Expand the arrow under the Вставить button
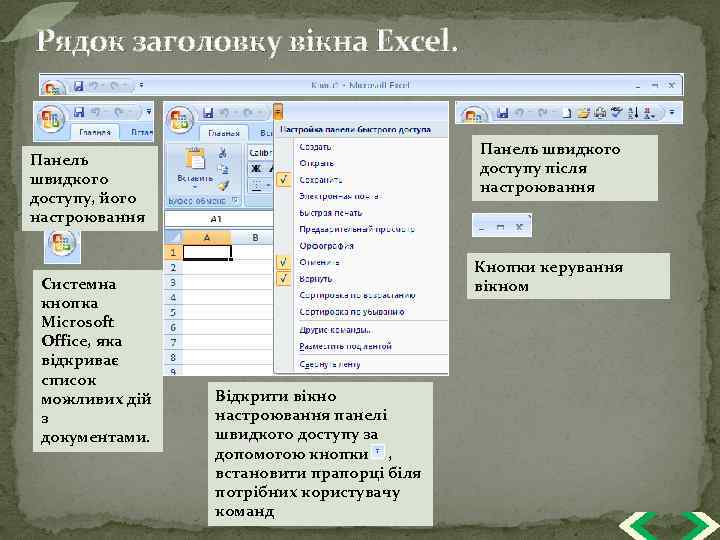This screenshot has height=540, width=720. tap(194, 187)
